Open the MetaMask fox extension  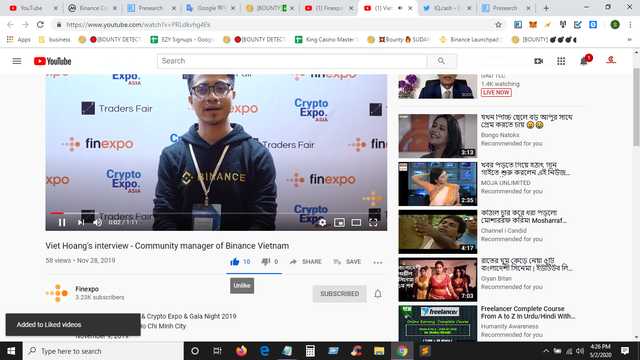tap(533, 24)
